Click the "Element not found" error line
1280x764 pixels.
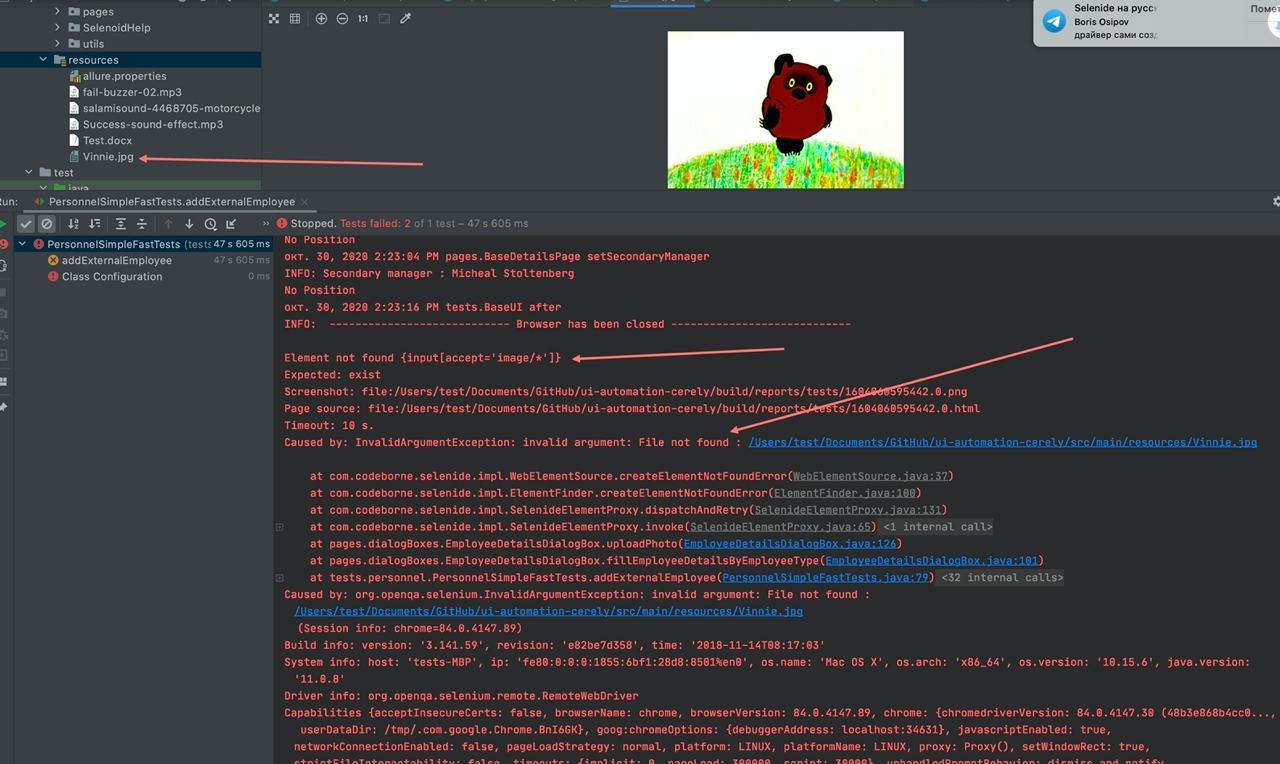423,358
